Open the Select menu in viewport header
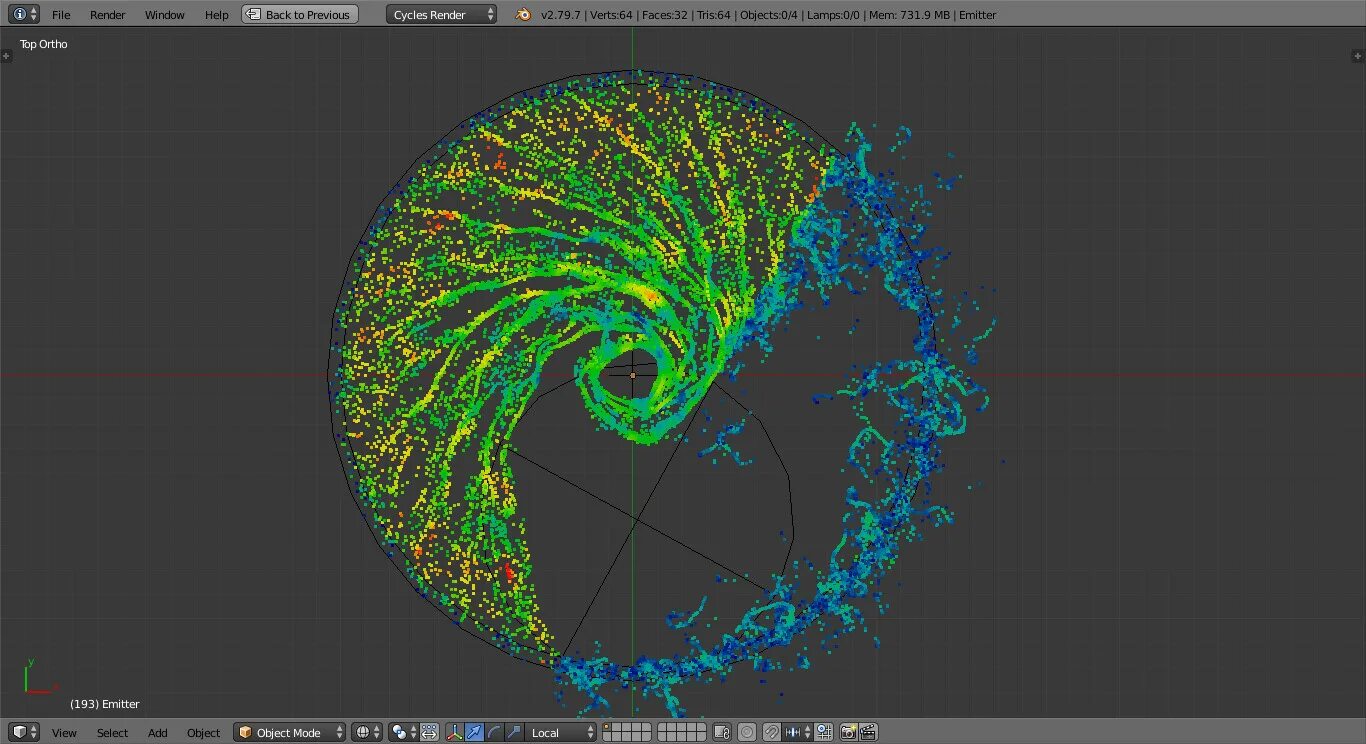Screen dimensions: 1366x744 [x=112, y=733]
